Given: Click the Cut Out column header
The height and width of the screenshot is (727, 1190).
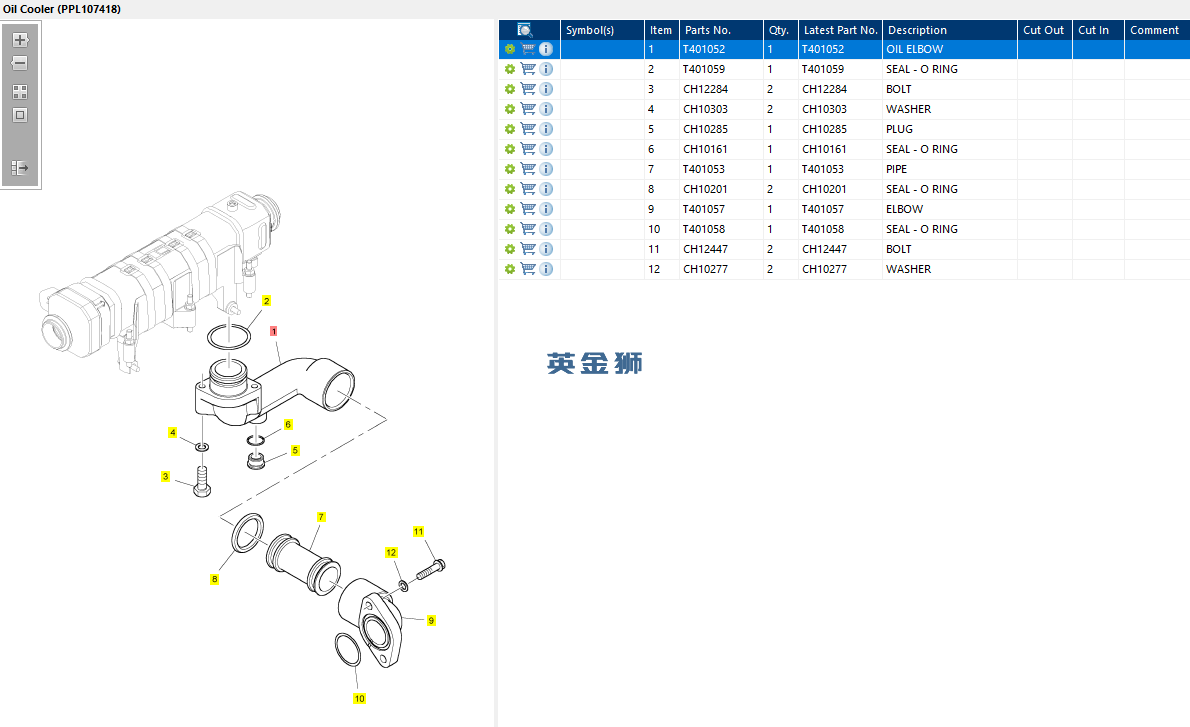Looking at the screenshot, I should pyautogui.click(x=1044, y=30).
